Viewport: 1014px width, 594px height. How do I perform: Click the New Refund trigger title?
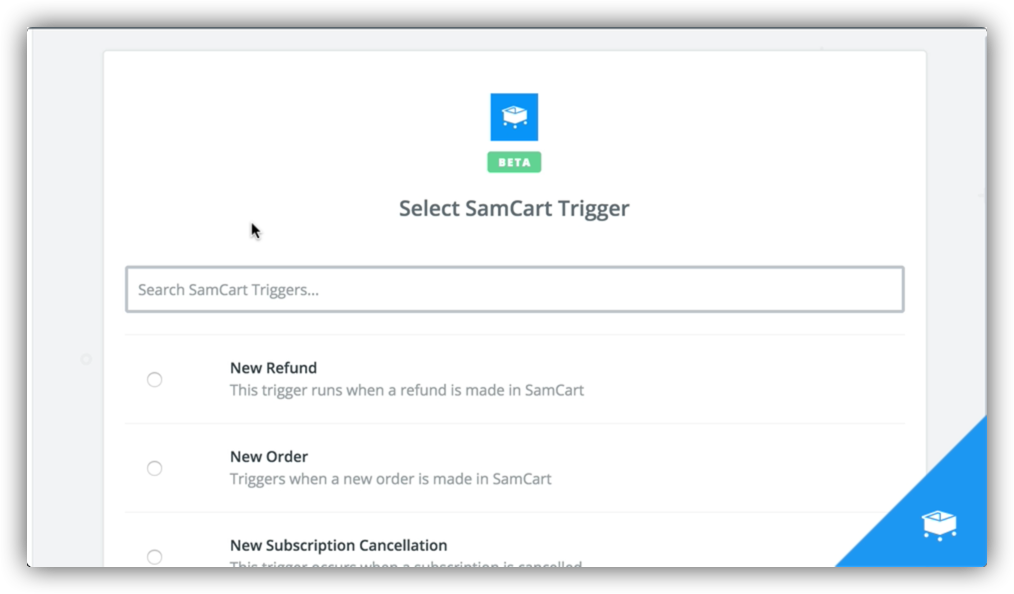pos(273,368)
